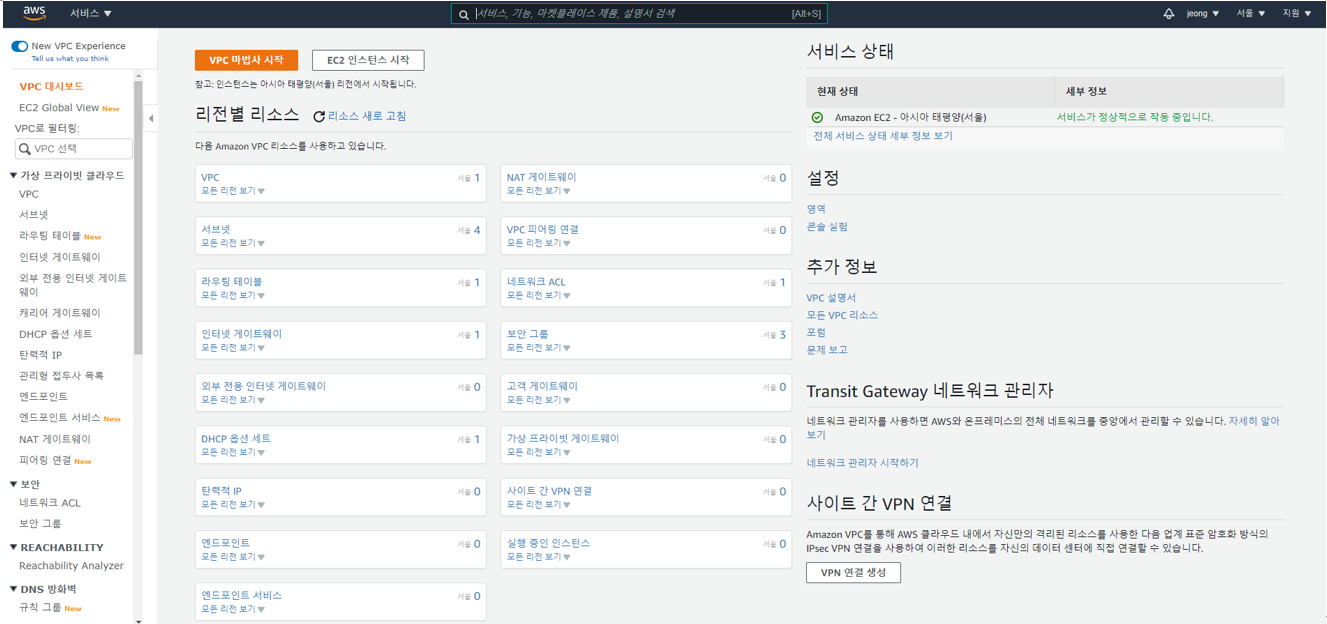Click the refresh resources icon
Image resolution: width=1327 pixels, height=624 pixels.
click(319, 117)
